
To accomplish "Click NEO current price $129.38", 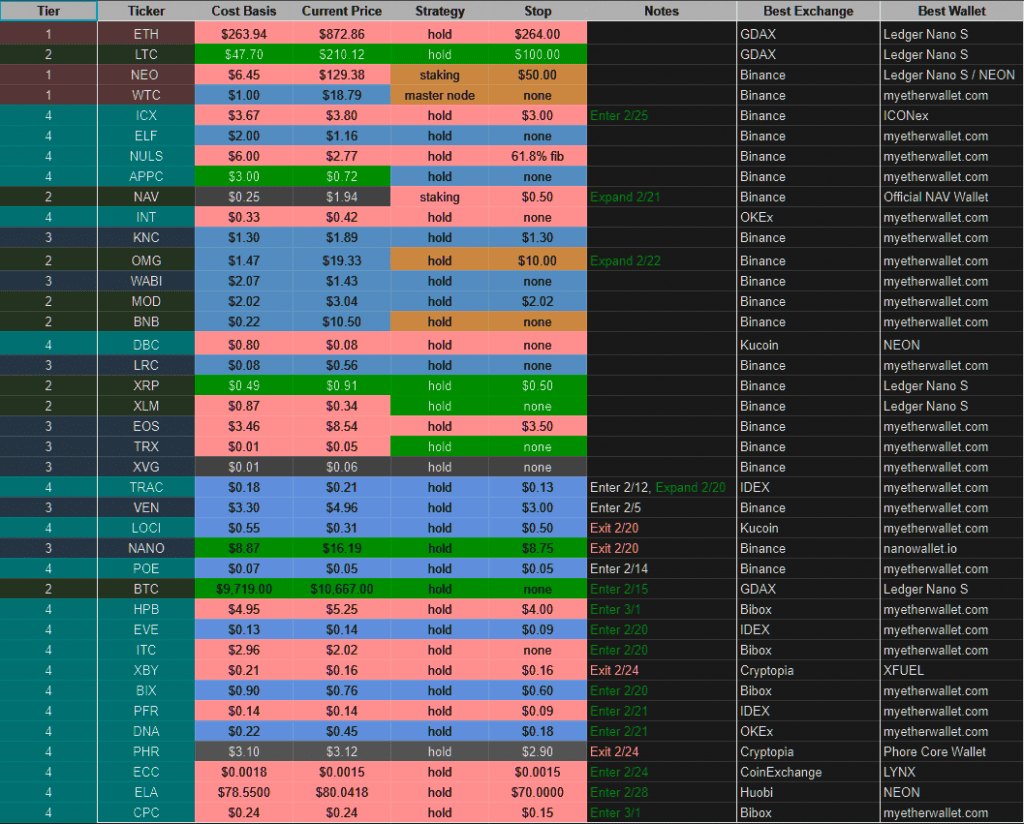I will point(342,75).
